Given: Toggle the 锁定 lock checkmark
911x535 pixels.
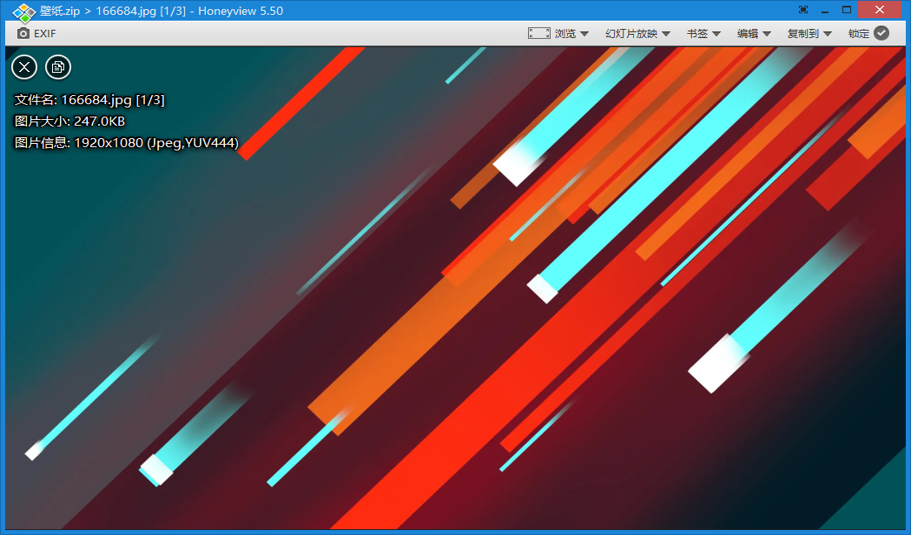Looking at the screenshot, I should [x=881, y=33].
